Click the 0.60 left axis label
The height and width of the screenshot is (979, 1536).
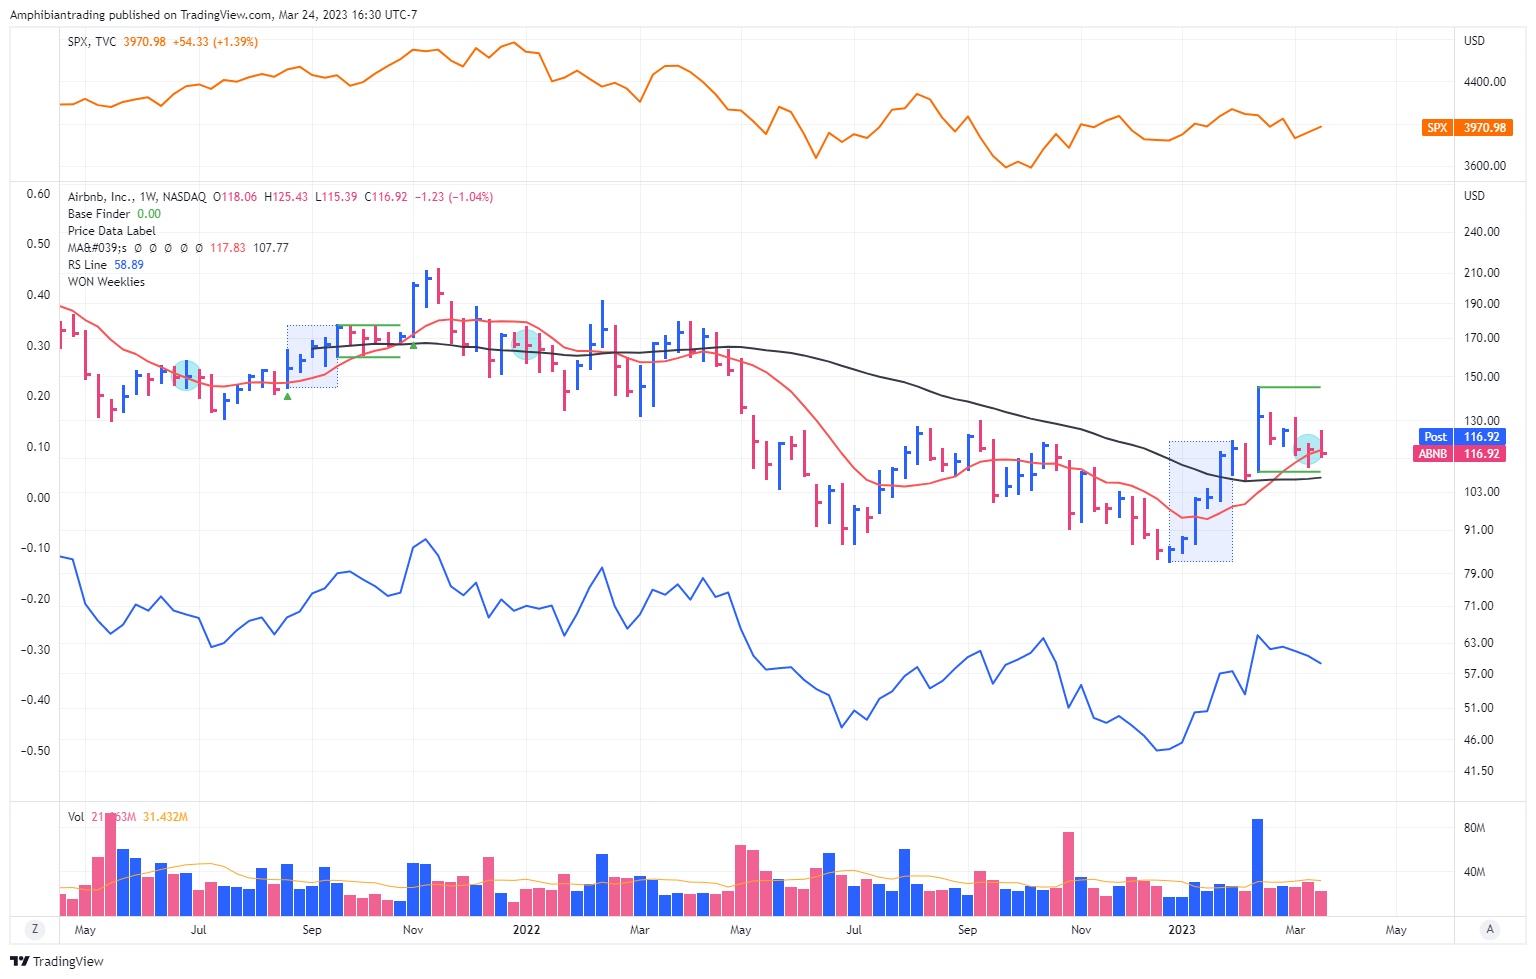[37, 194]
